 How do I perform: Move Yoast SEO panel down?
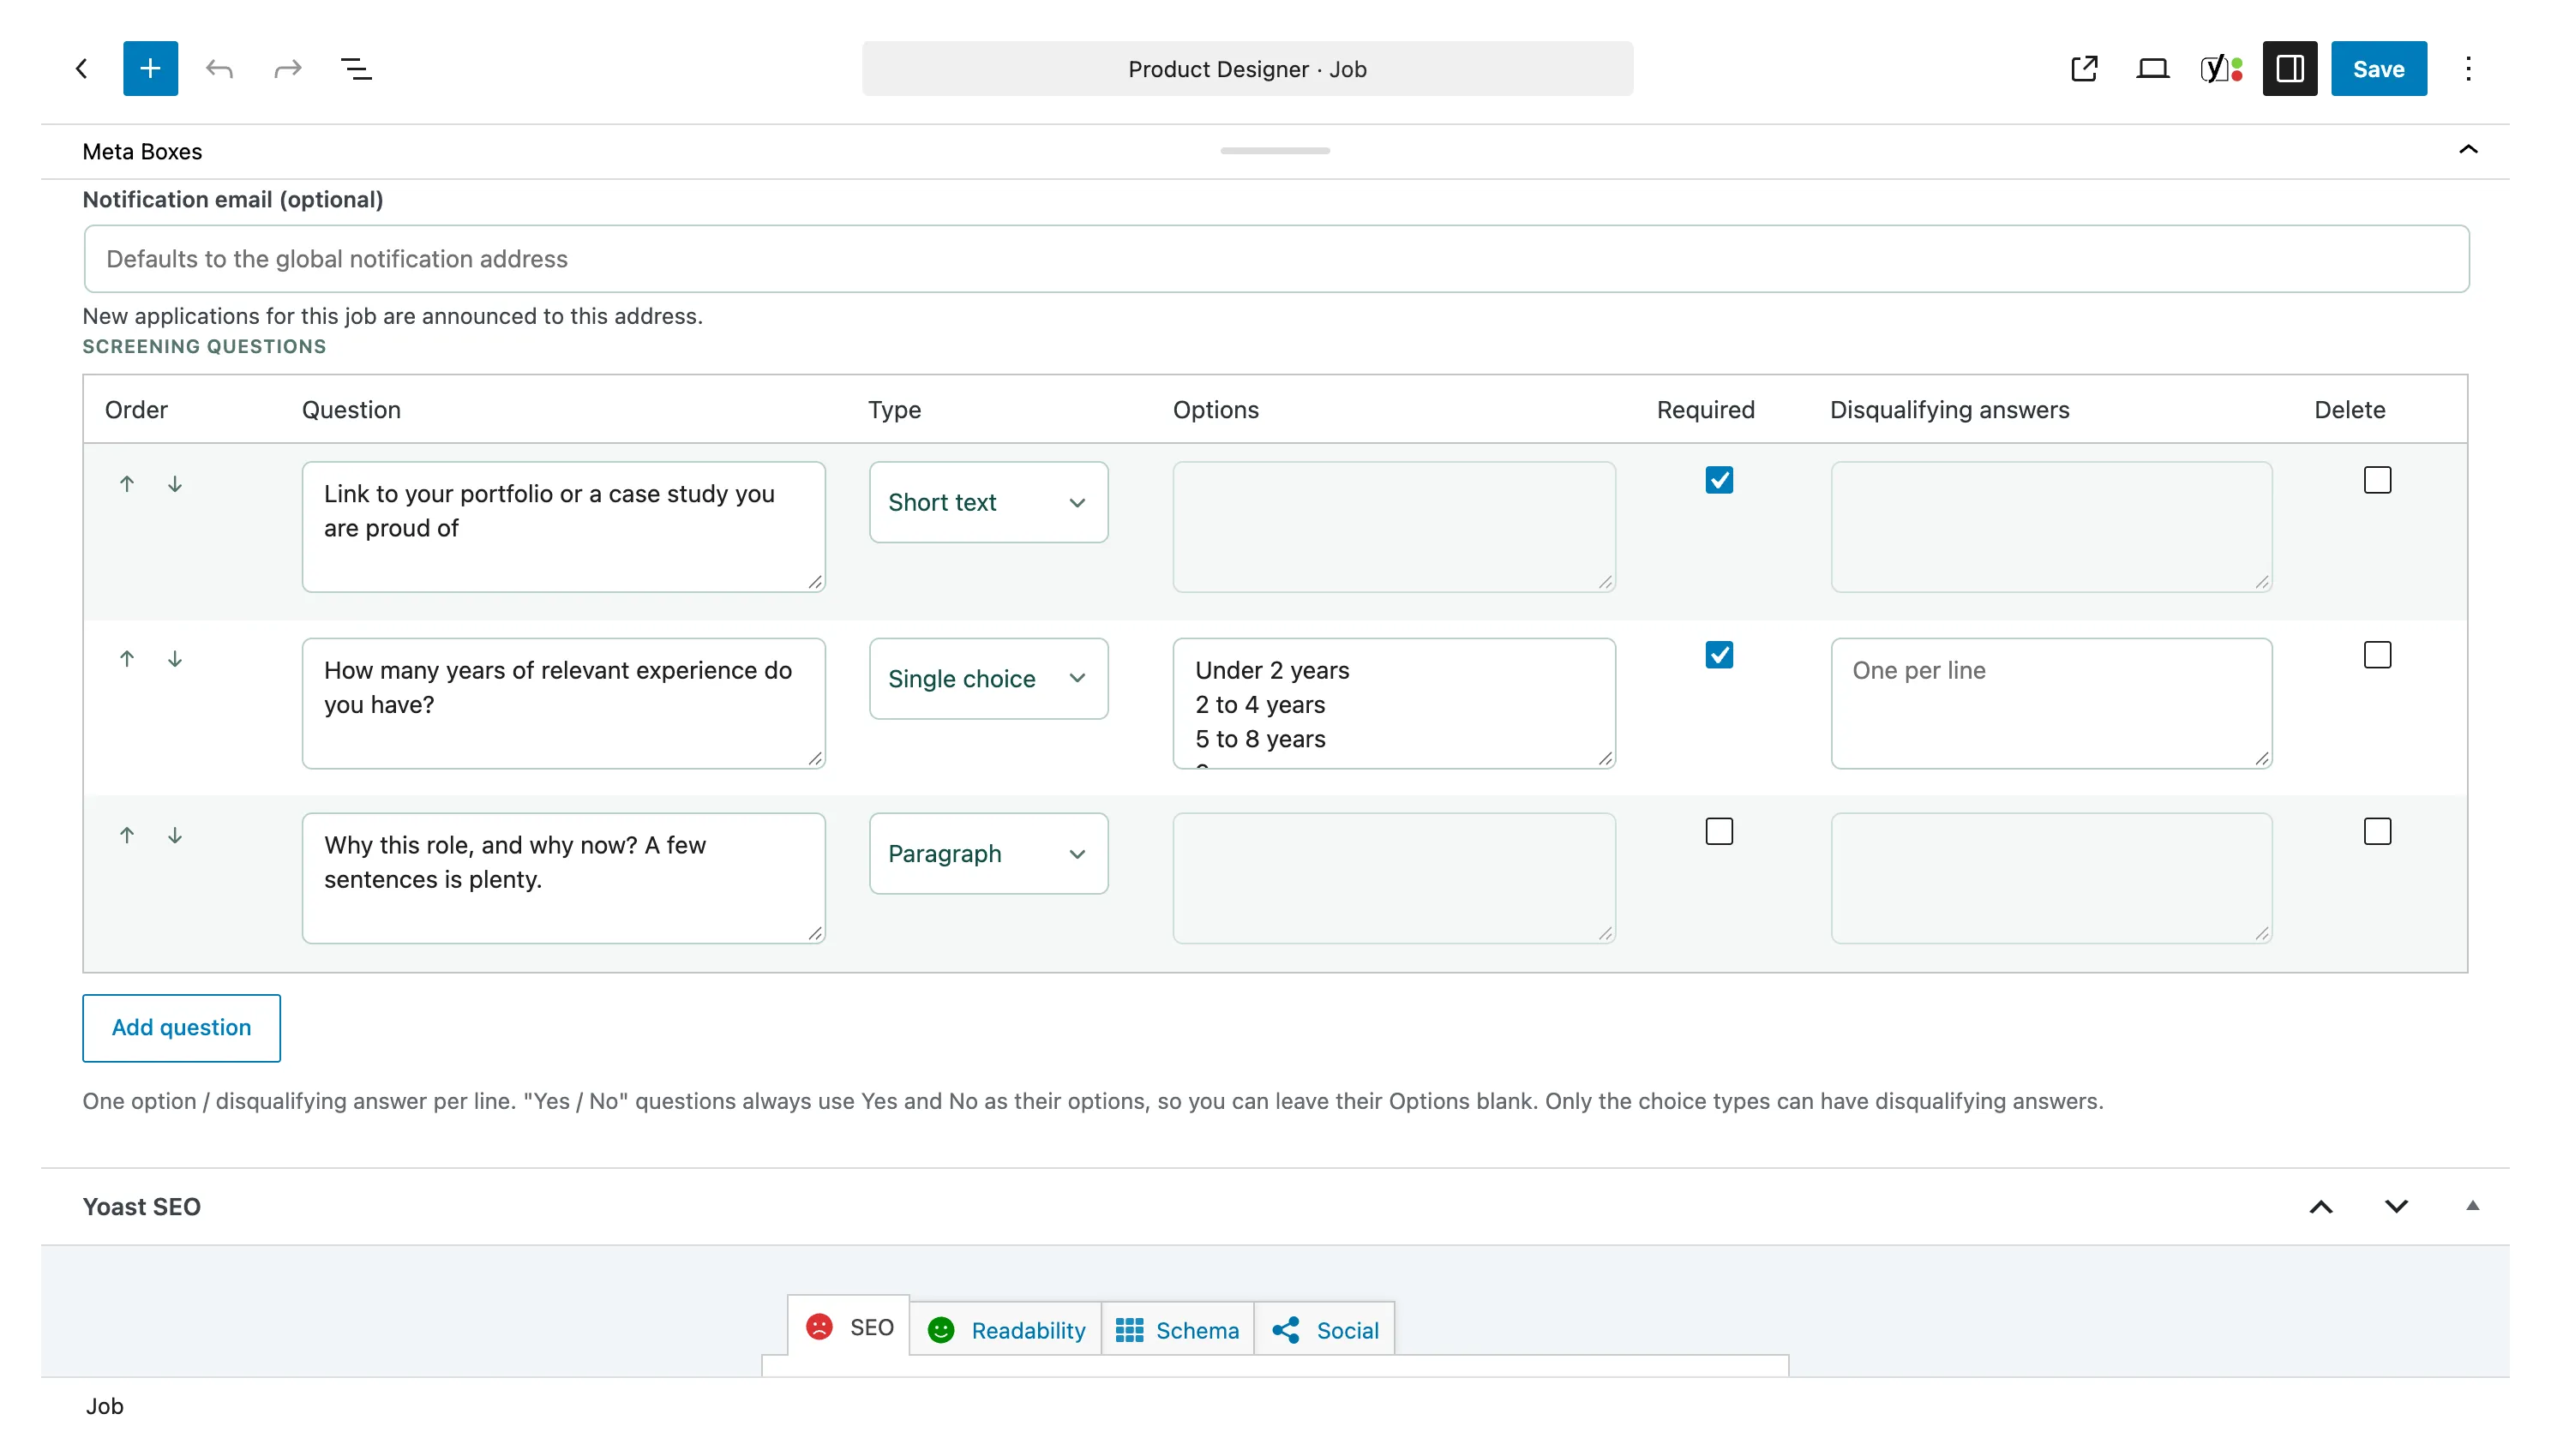point(2396,1207)
